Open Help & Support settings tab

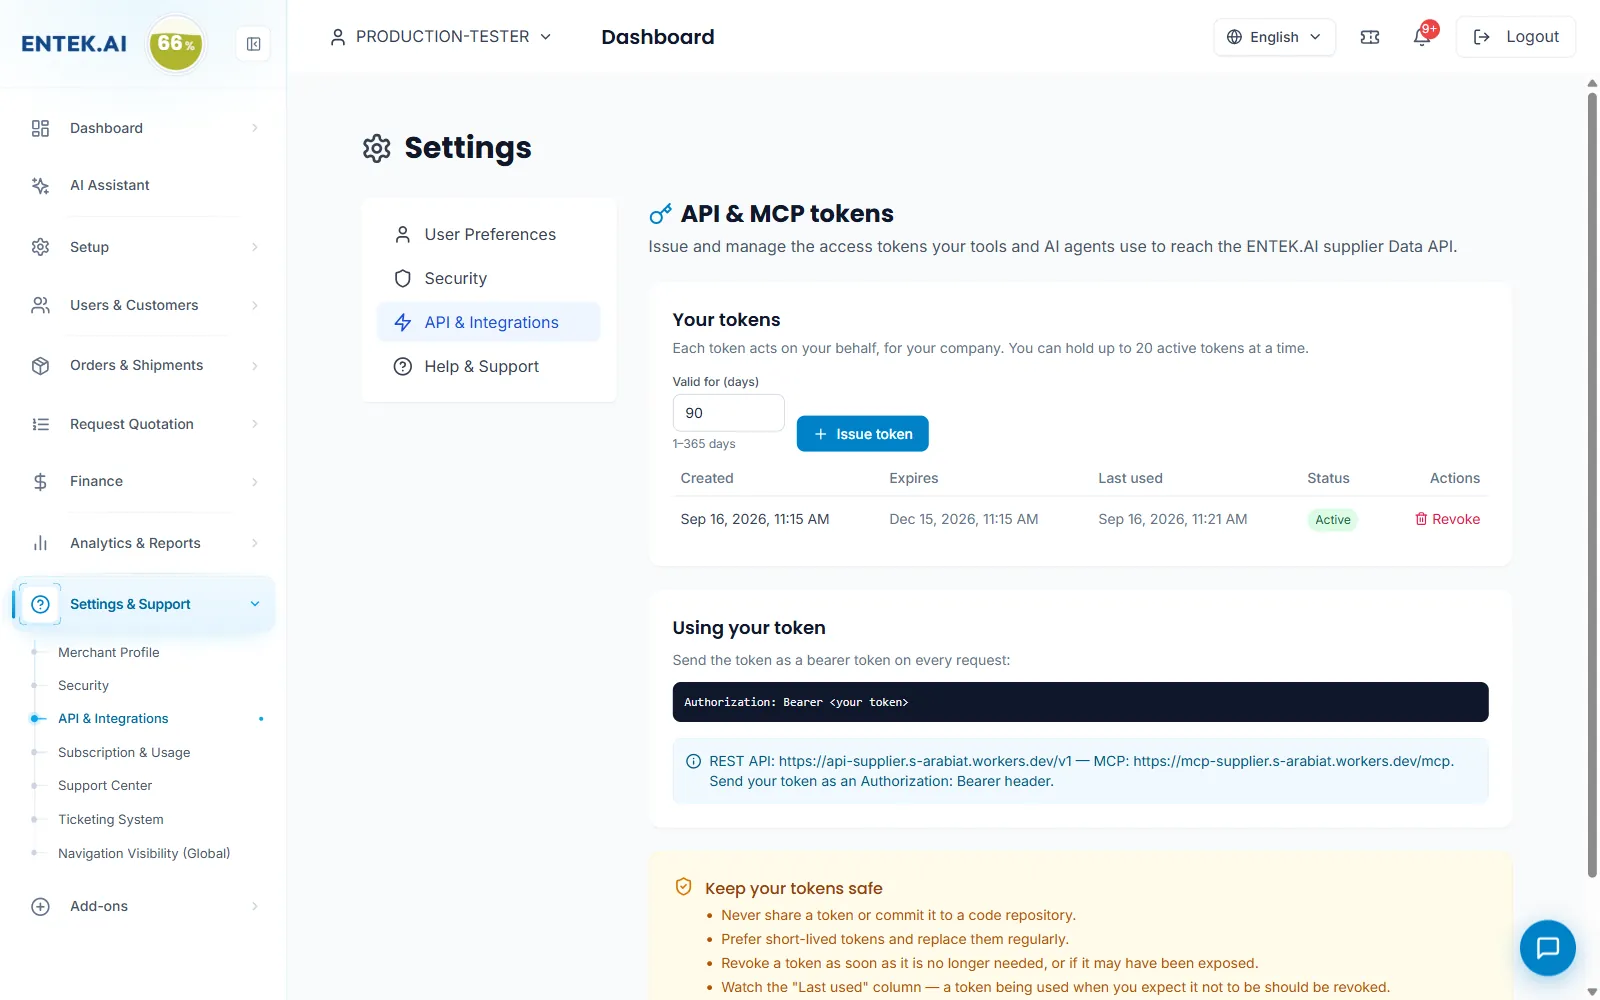click(488, 366)
